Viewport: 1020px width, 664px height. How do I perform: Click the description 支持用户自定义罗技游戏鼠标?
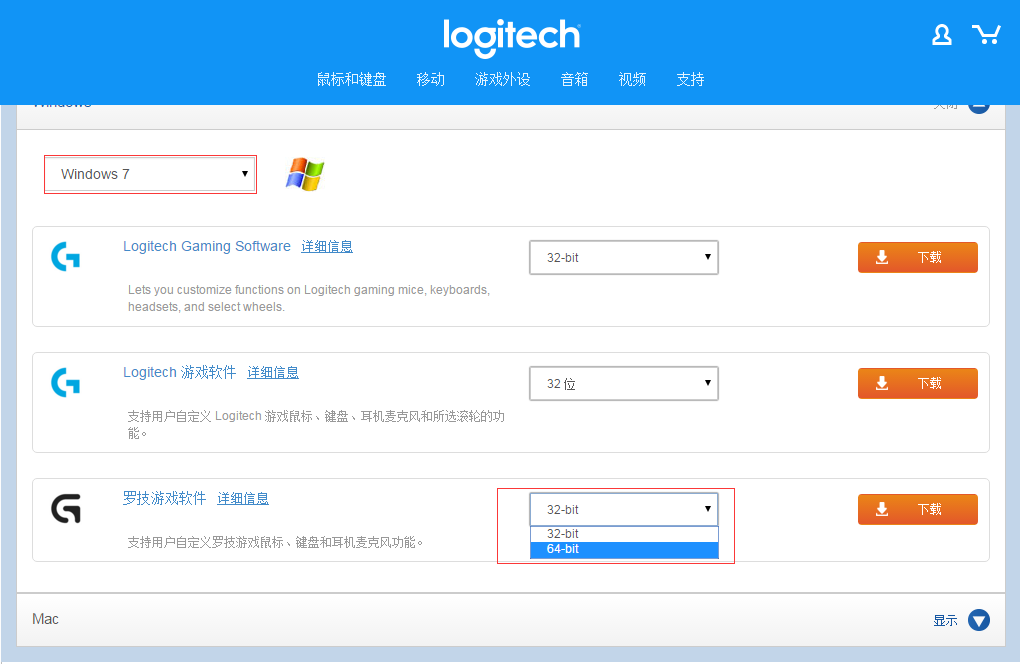pos(275,542)
